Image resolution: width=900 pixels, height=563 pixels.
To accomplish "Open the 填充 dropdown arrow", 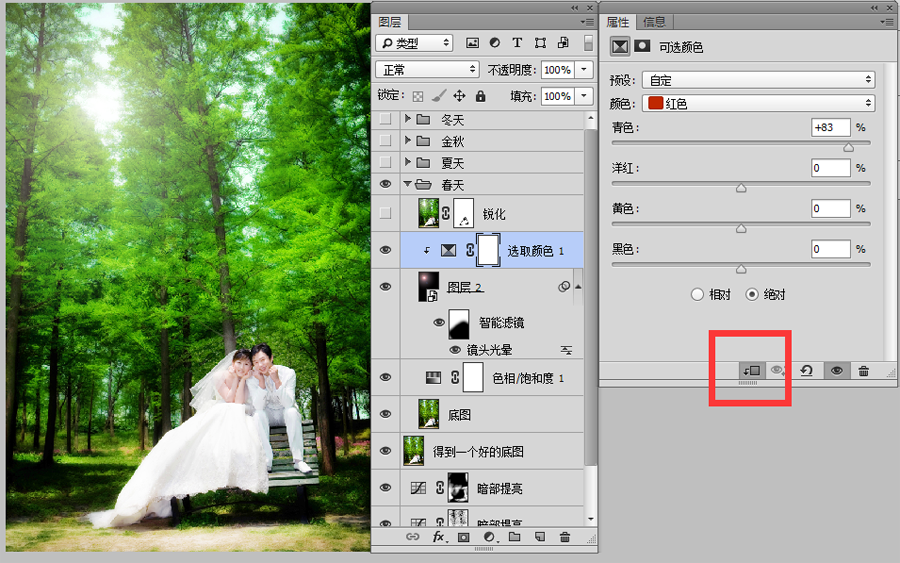I will (x=584, y=96).
